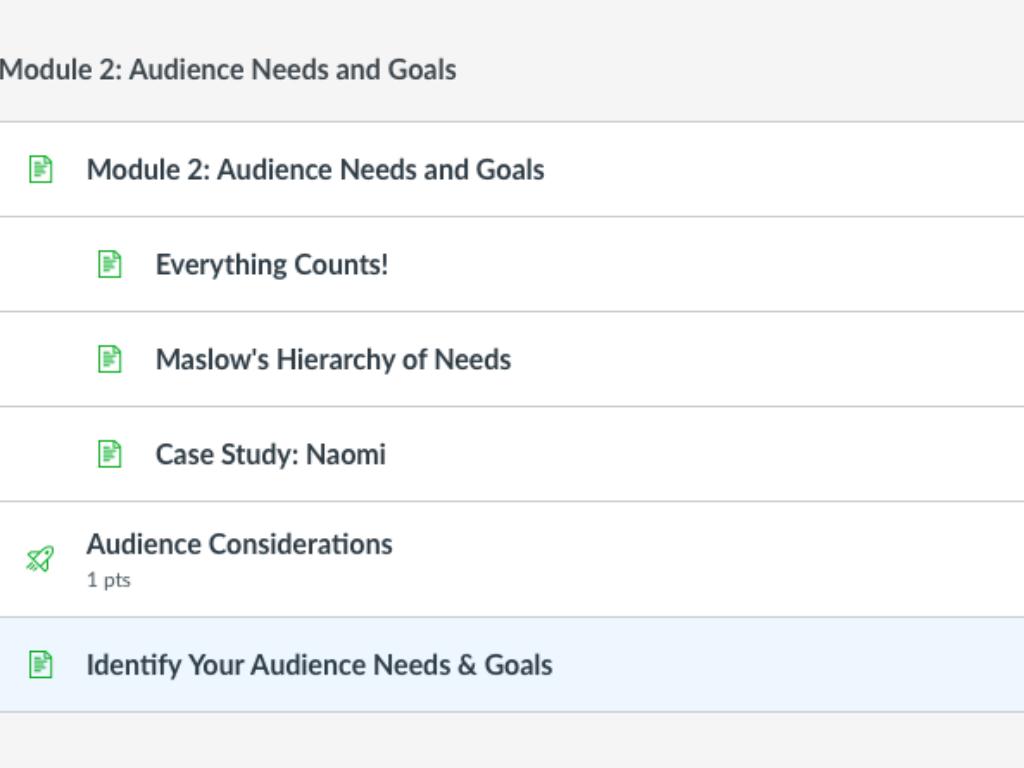
Task: Click empty area right of Case Study: Naomi title
Action: pyautogui.click(x=700, y=454)
